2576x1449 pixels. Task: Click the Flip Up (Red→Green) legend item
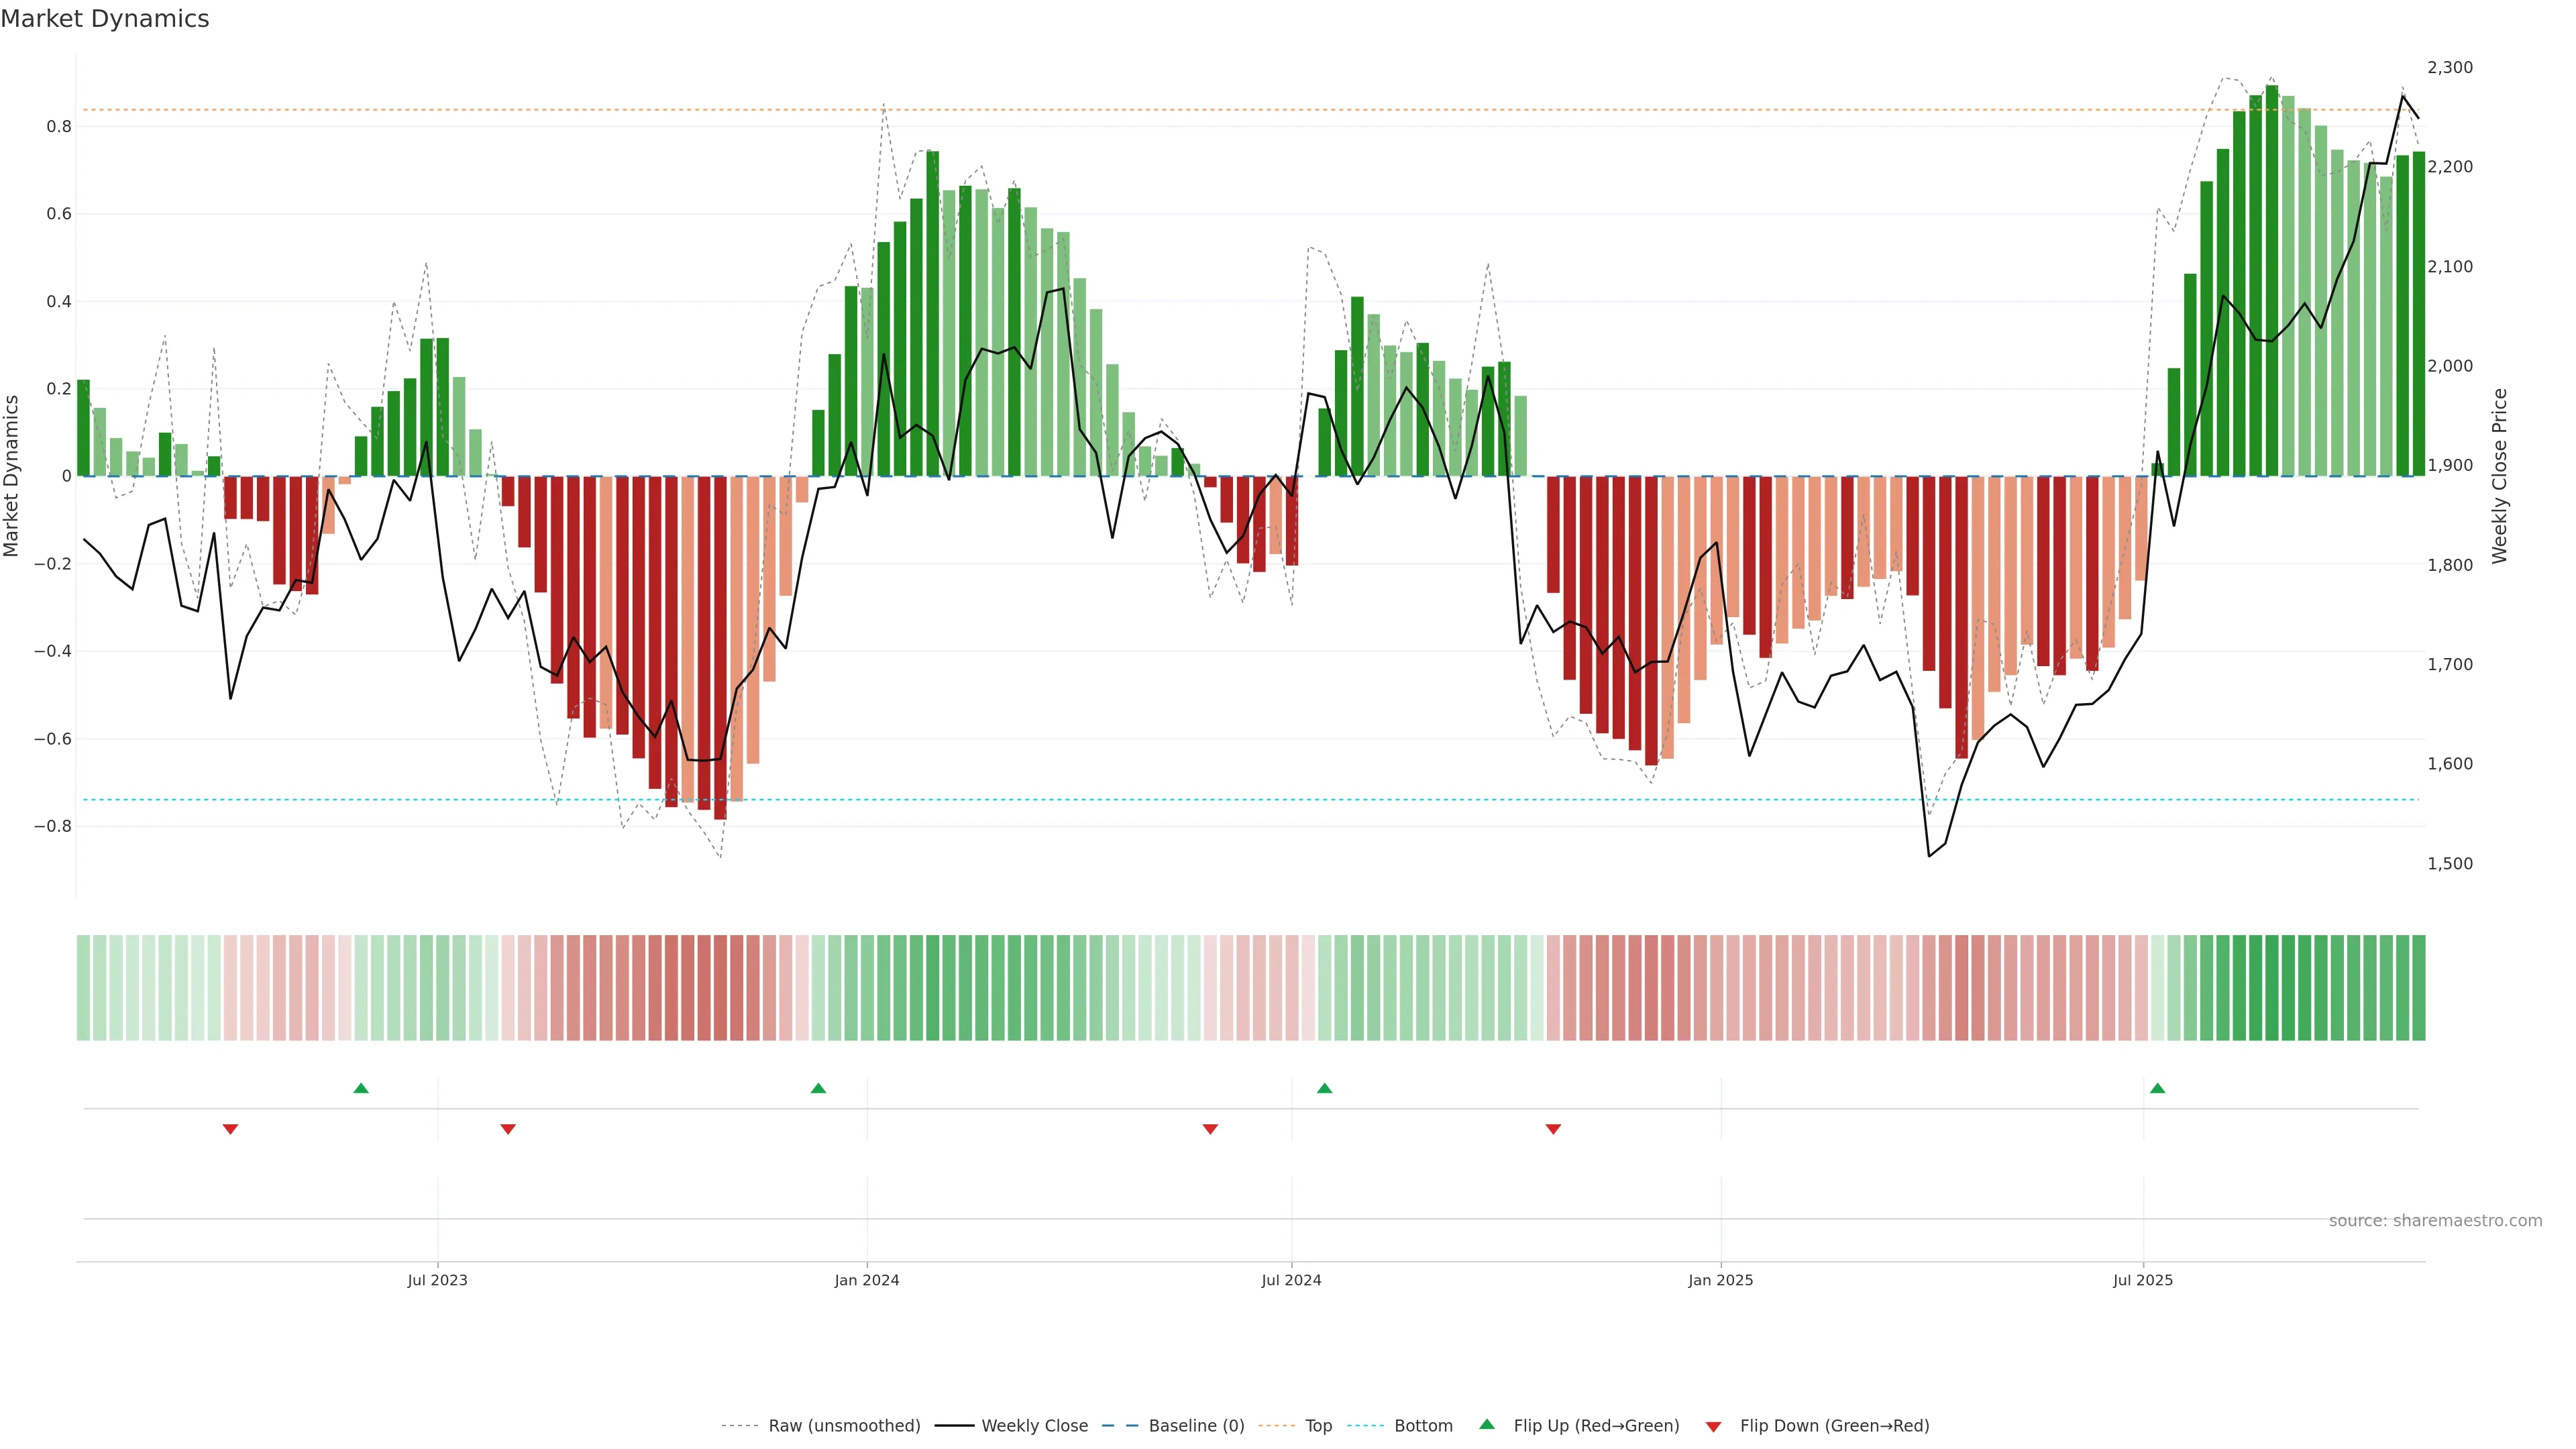pyautogui.click(x=1596, y=1426)
